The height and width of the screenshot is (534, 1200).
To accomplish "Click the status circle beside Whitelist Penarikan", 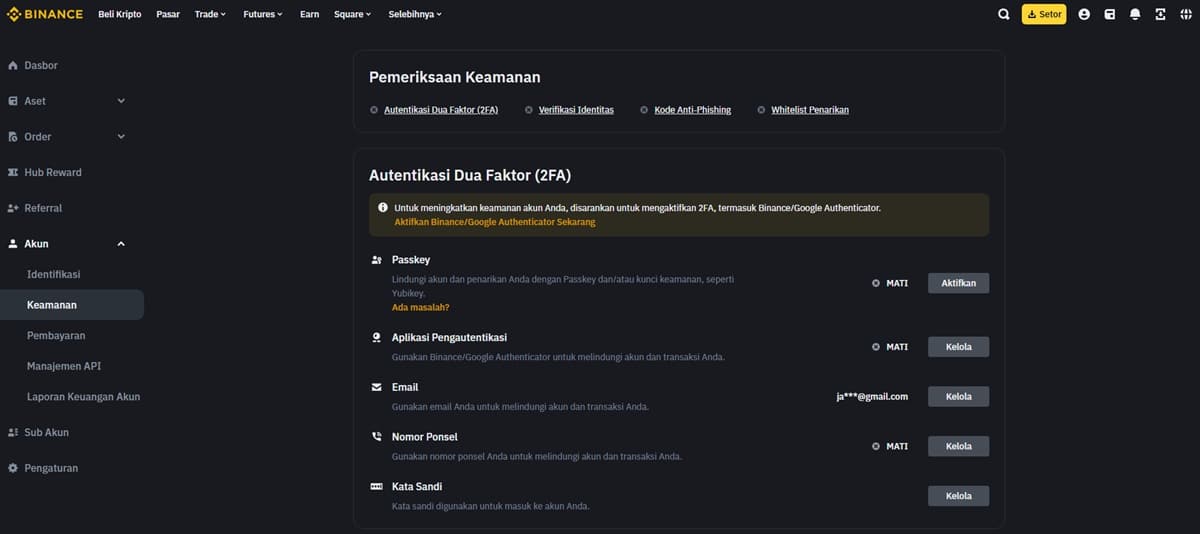I will point(761,110).
